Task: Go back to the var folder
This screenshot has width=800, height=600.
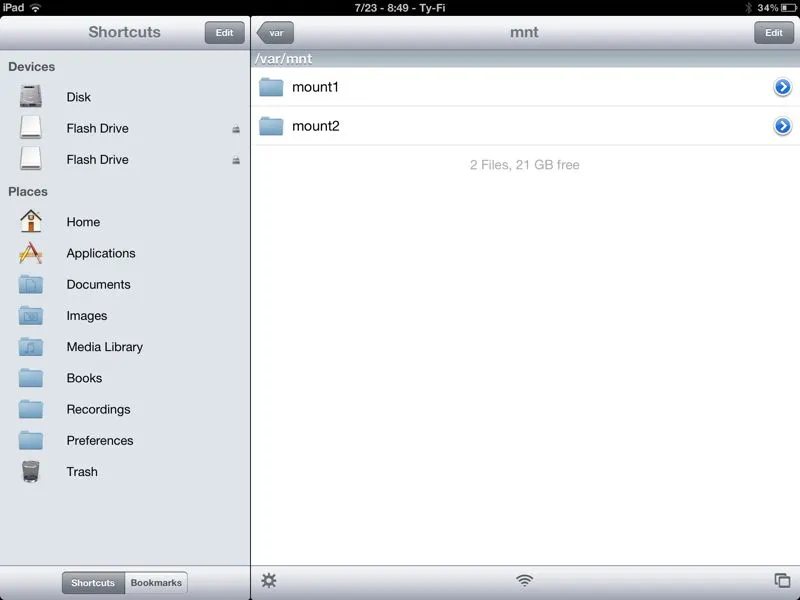Action: (275, 33)
